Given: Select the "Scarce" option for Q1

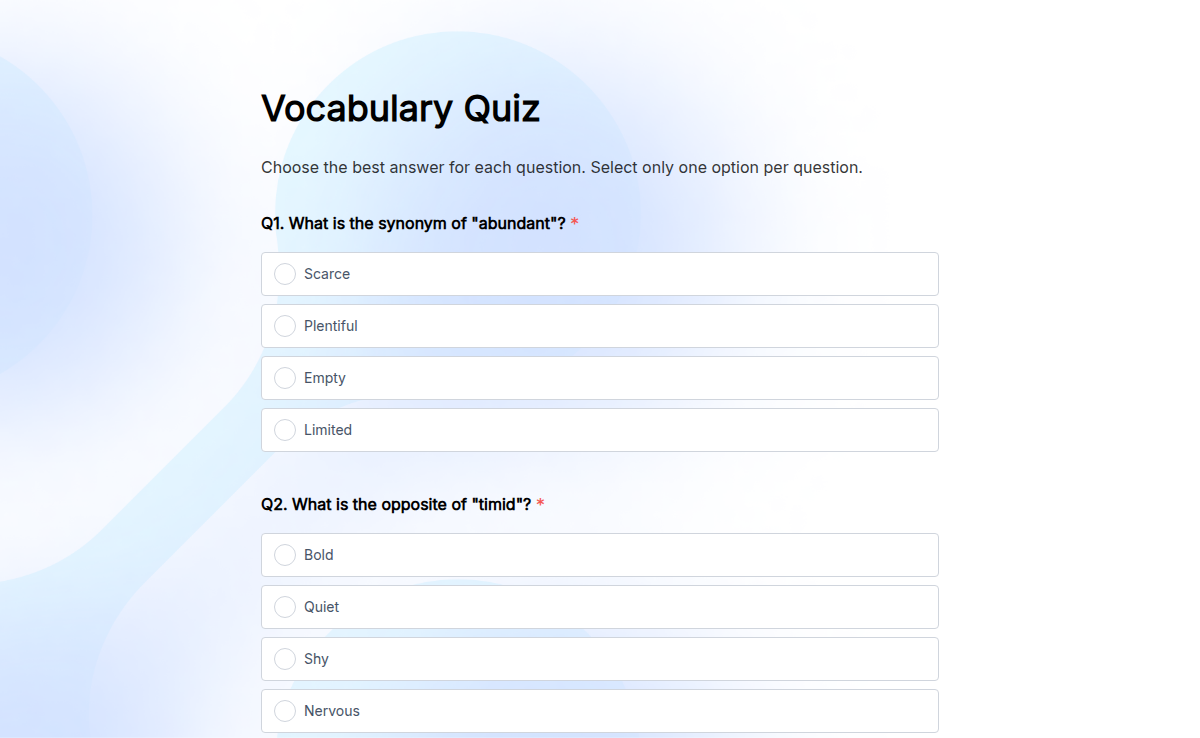Looking at the screenshot, I should click(600, 274).
